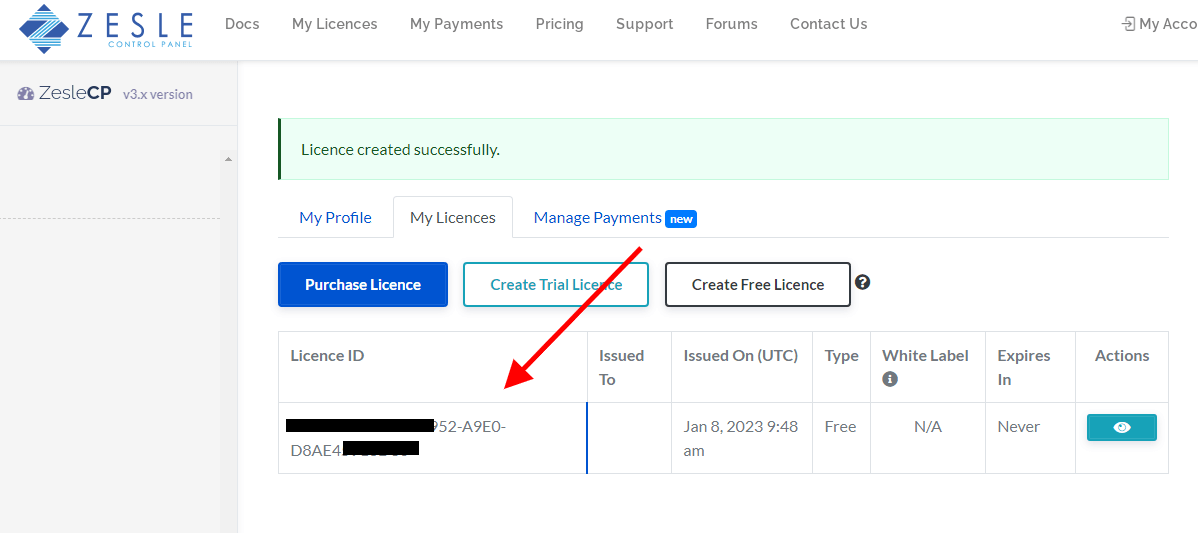Click the 'new' badge on Manage Payments
The image size is (1198, 533).
coord(681,219)
